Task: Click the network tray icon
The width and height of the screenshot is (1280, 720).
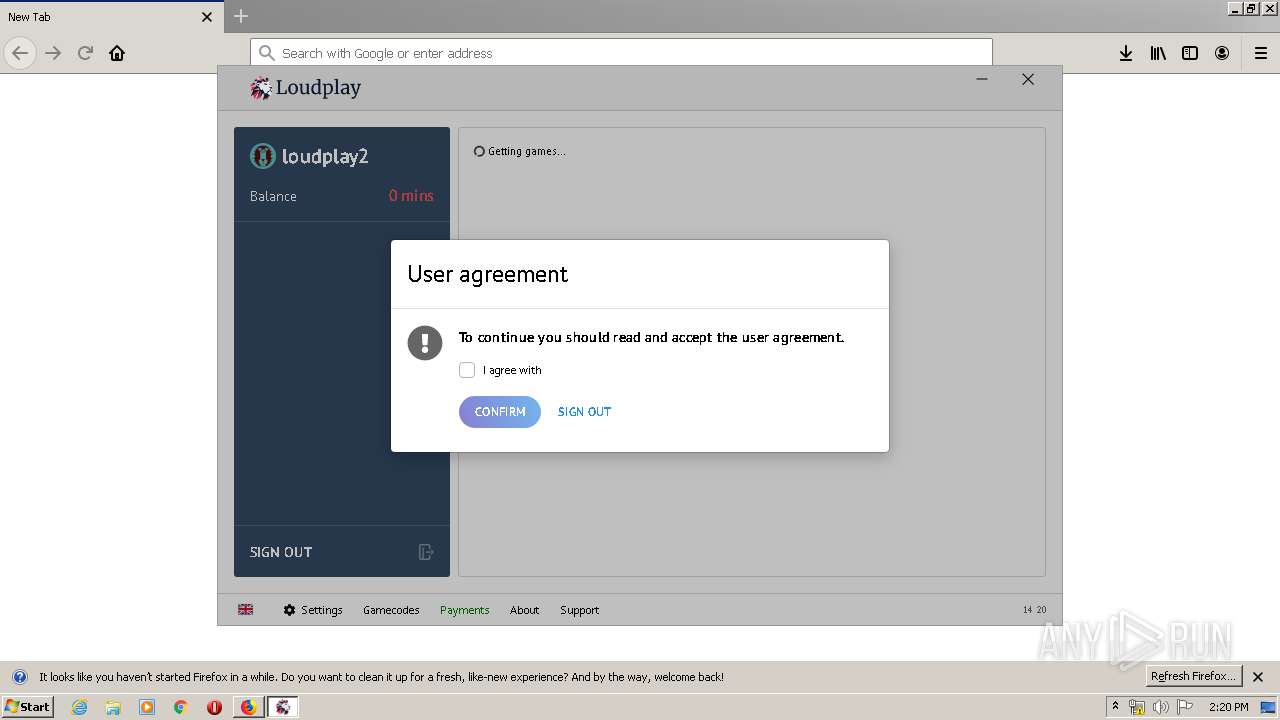Action: tap(1137, 707)
